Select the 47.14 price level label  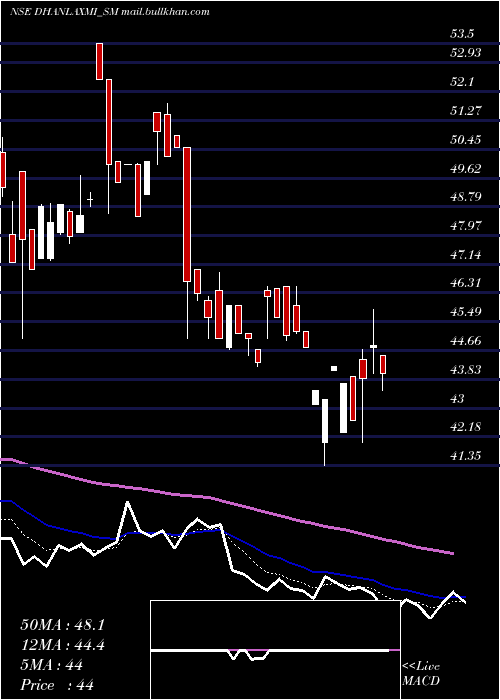point(466,255)
